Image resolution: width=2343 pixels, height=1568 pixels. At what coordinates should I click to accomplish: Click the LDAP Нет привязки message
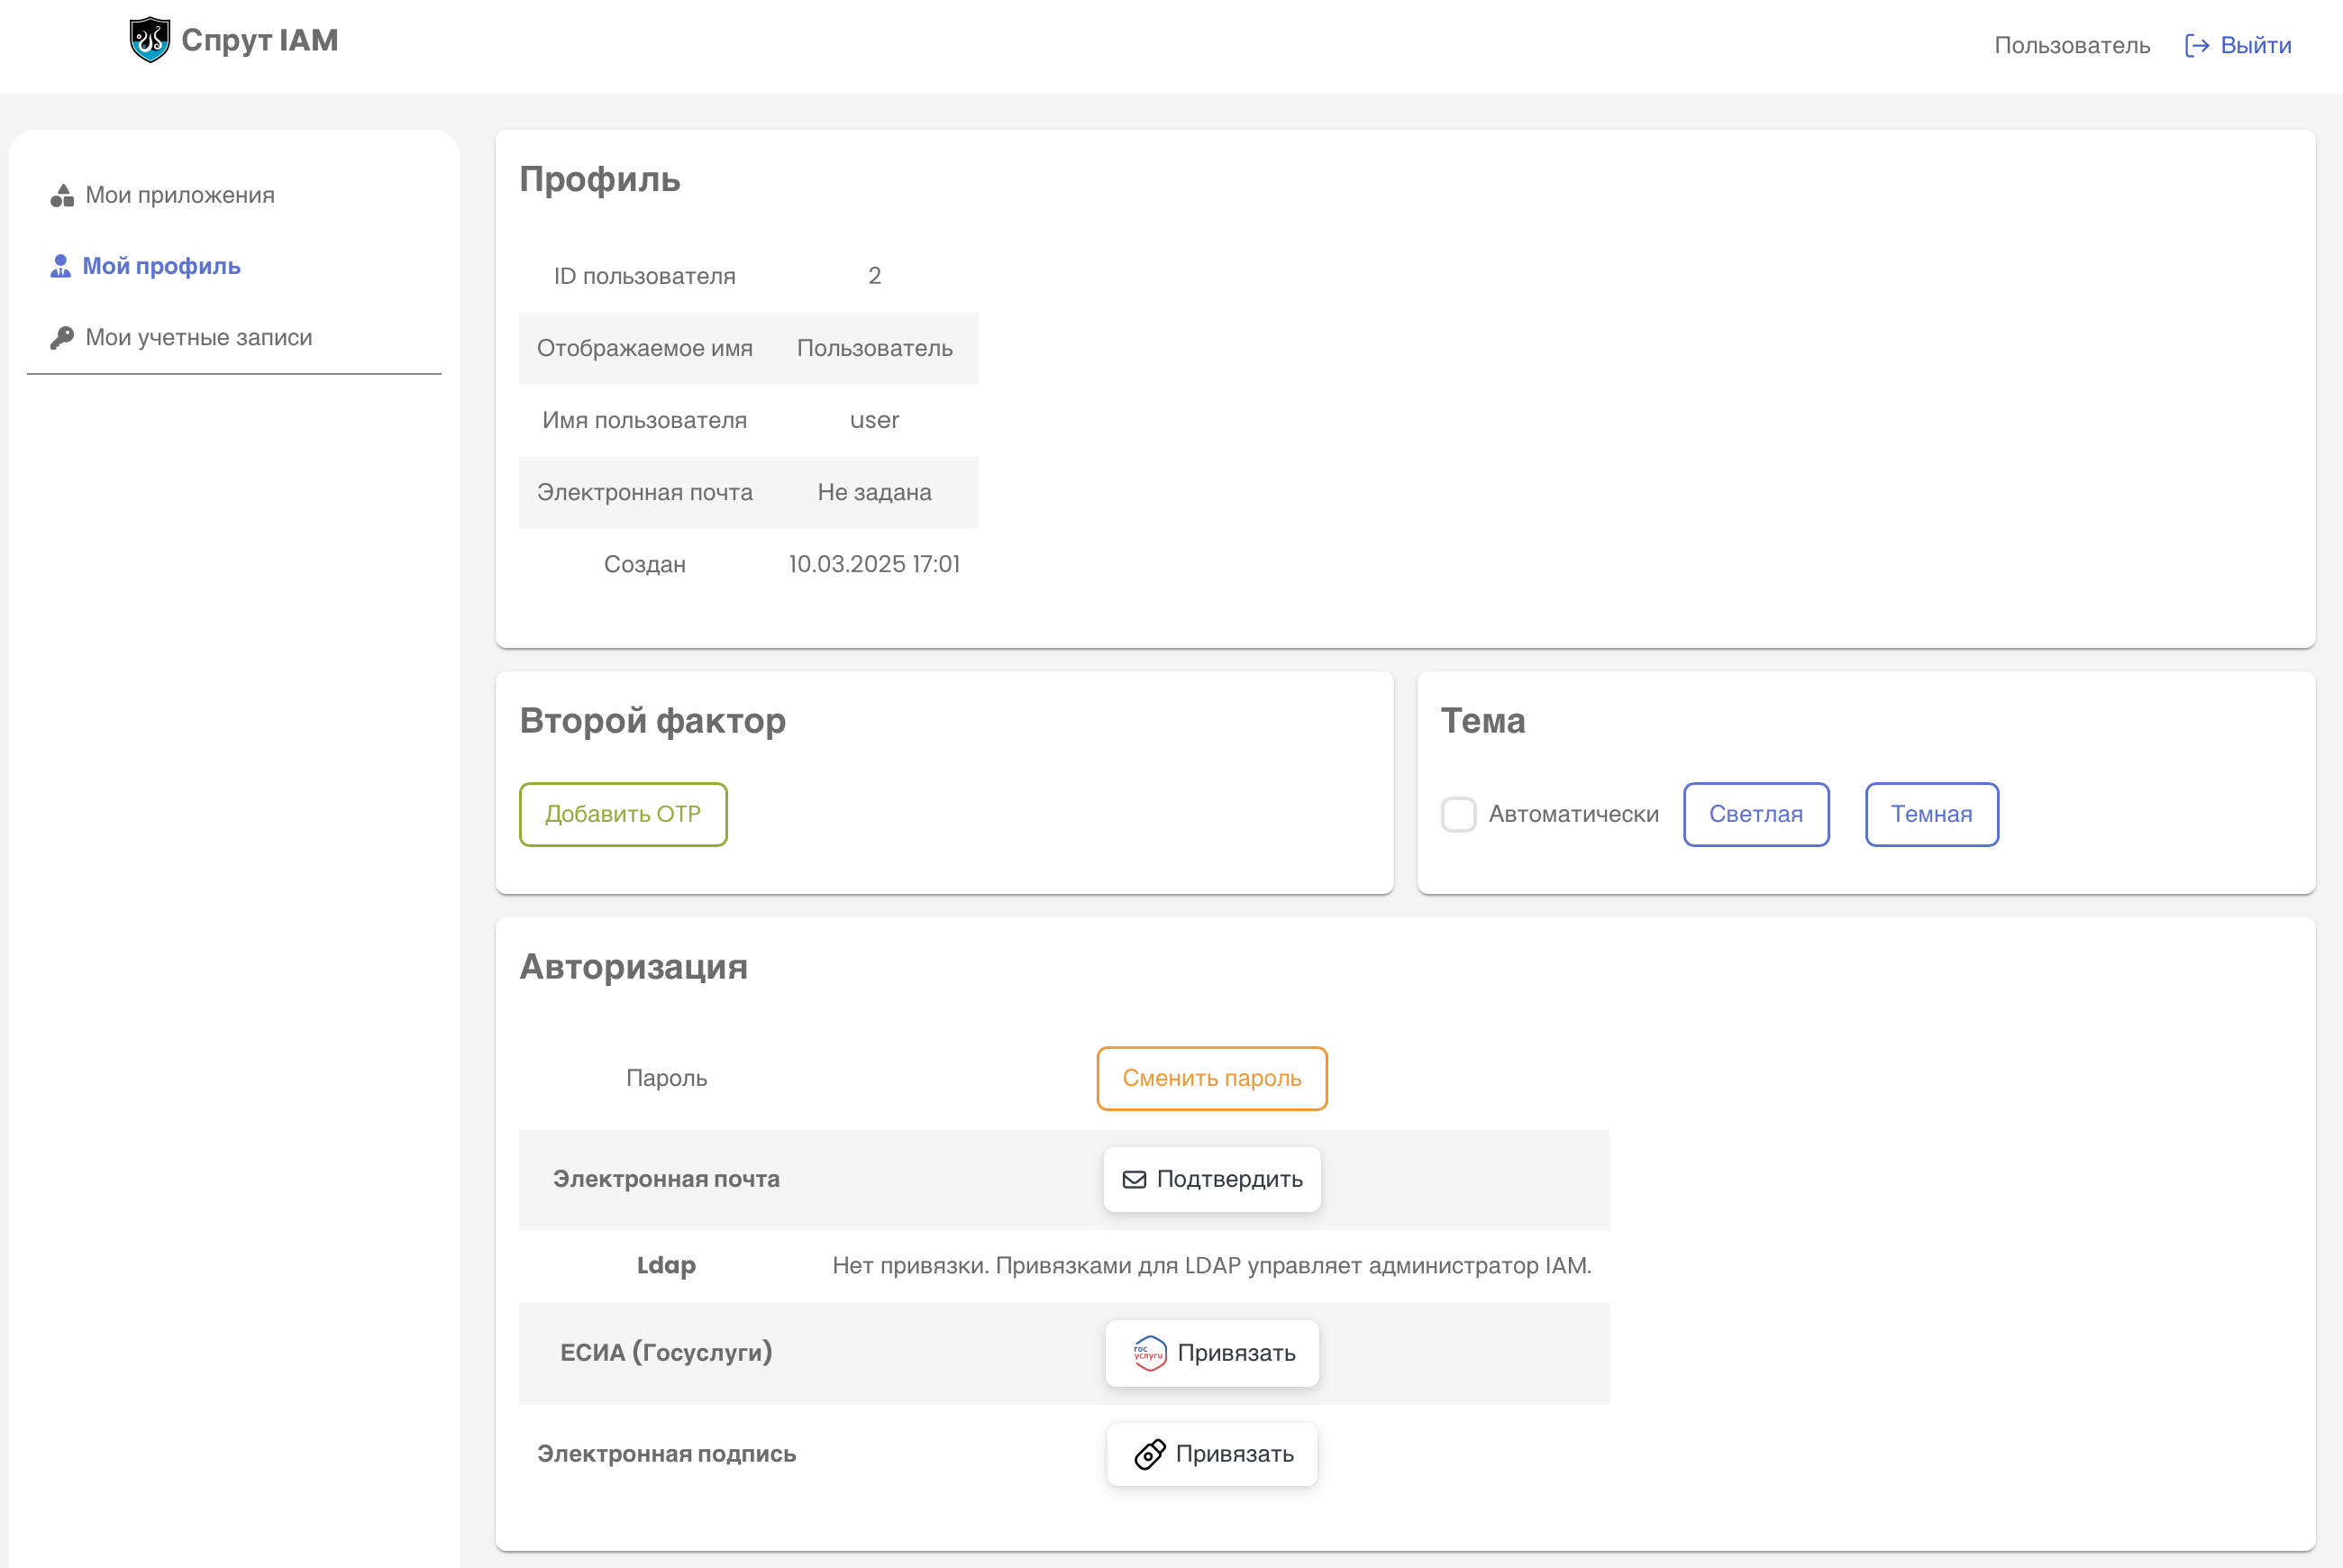[1212, 1266]
